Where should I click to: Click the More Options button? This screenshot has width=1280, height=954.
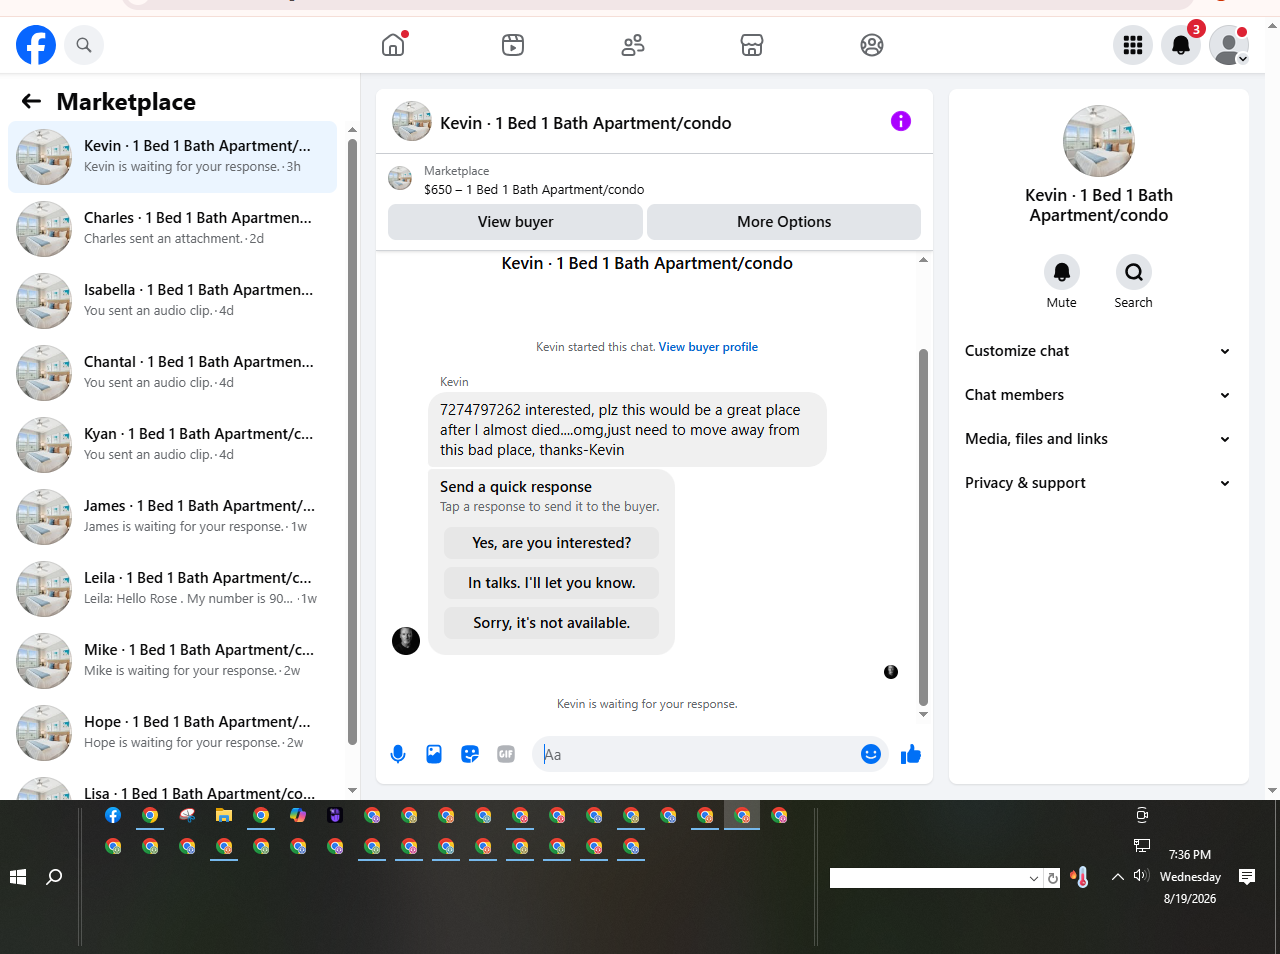[784, 222]
